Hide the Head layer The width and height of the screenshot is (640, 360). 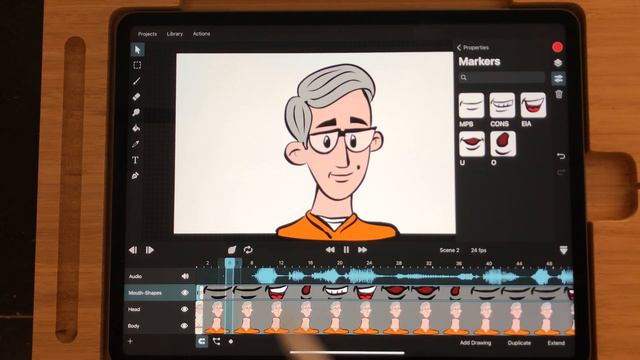184,309
